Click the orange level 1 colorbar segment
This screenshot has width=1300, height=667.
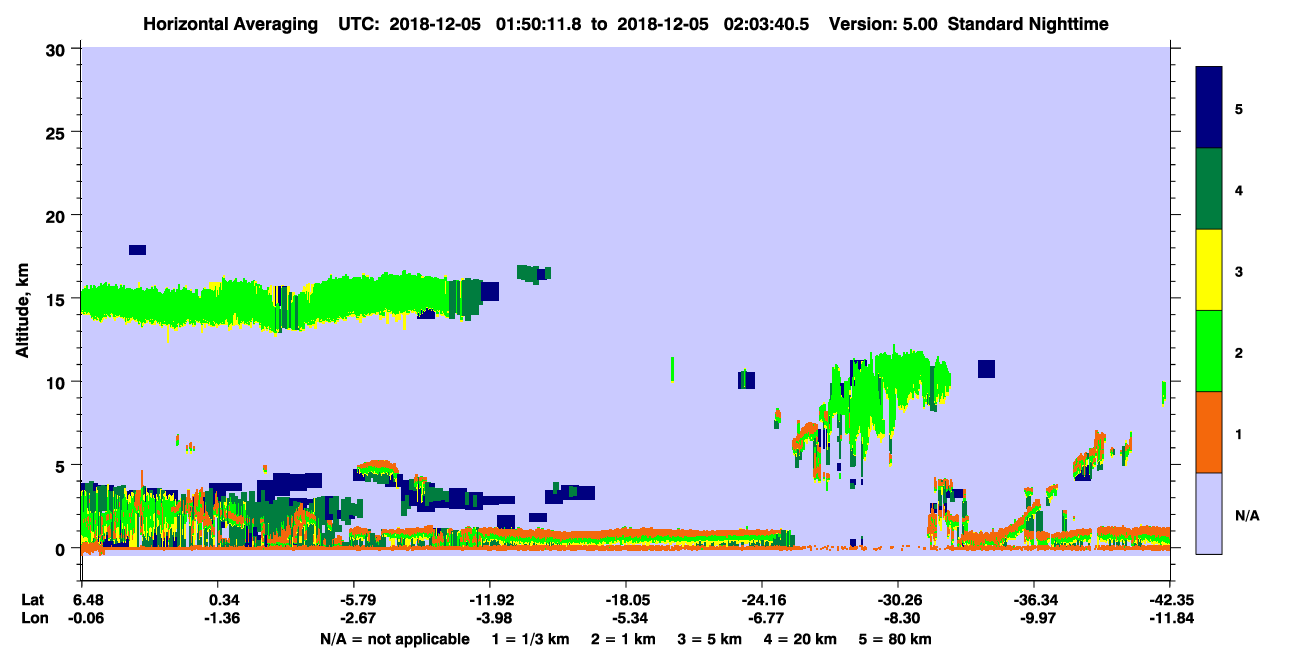pos(1209,432)
